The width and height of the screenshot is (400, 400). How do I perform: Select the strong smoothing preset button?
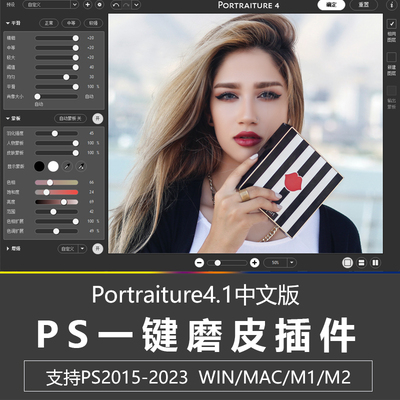coord(93,23)
